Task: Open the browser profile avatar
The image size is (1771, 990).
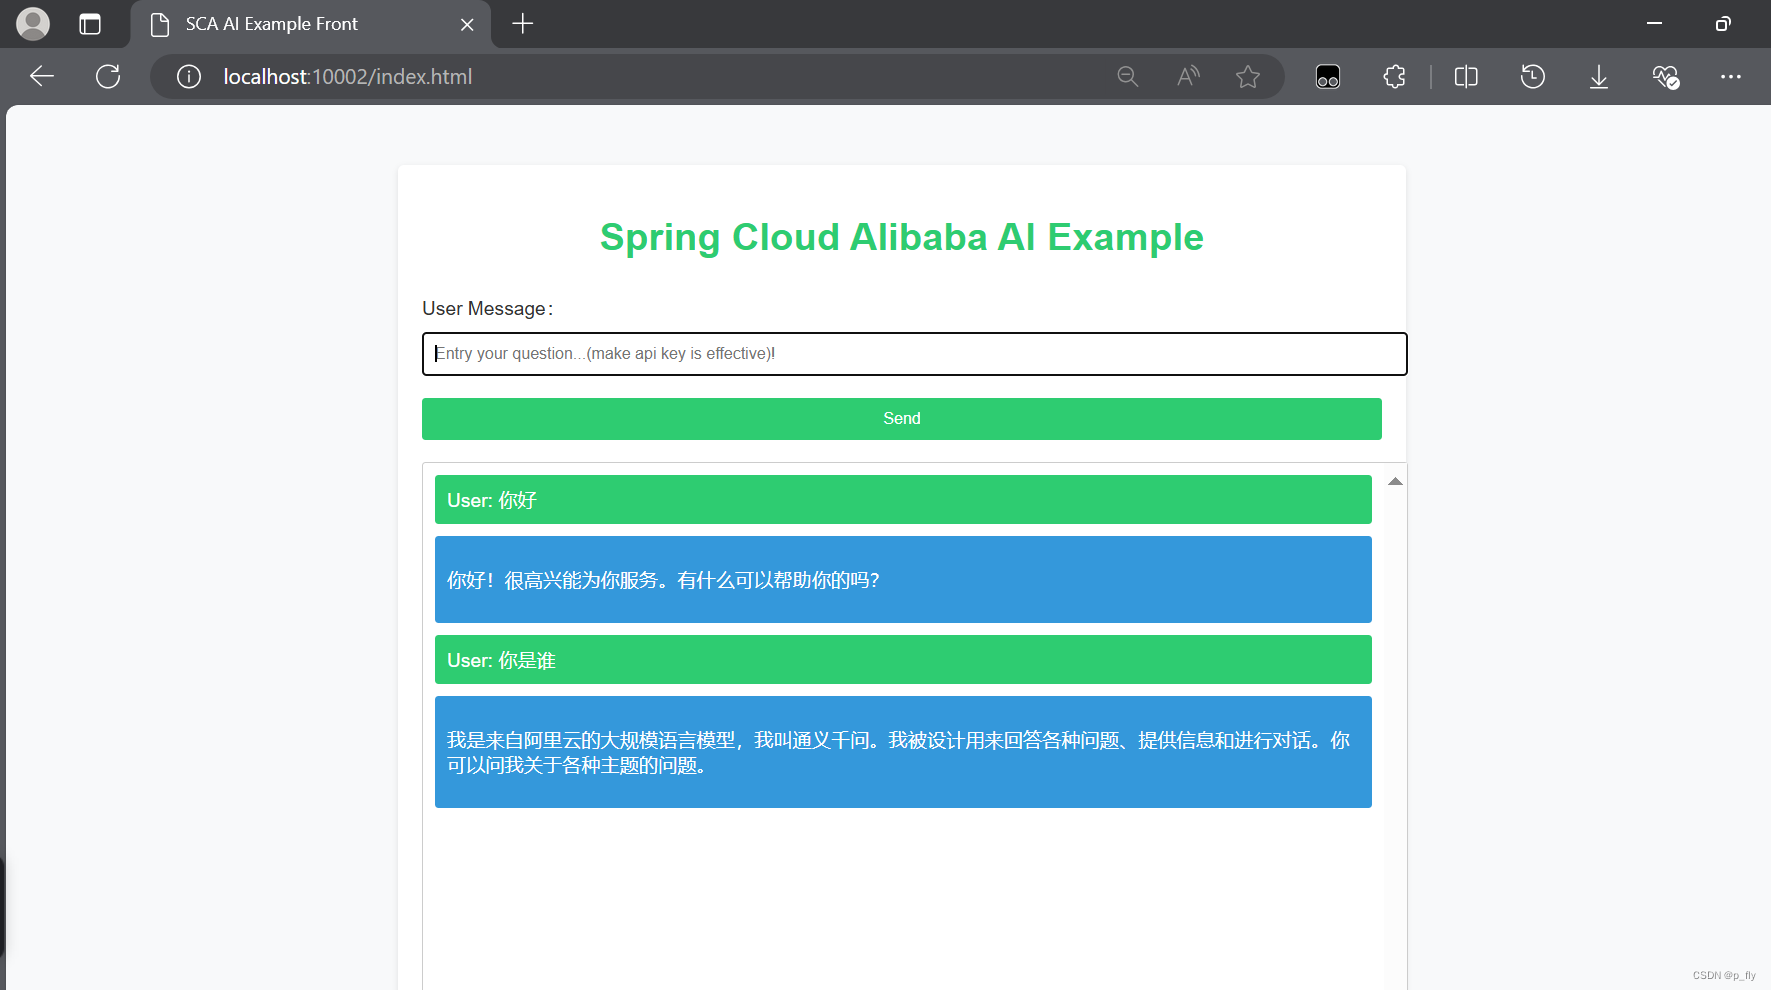Action: [x=33, y=24]
